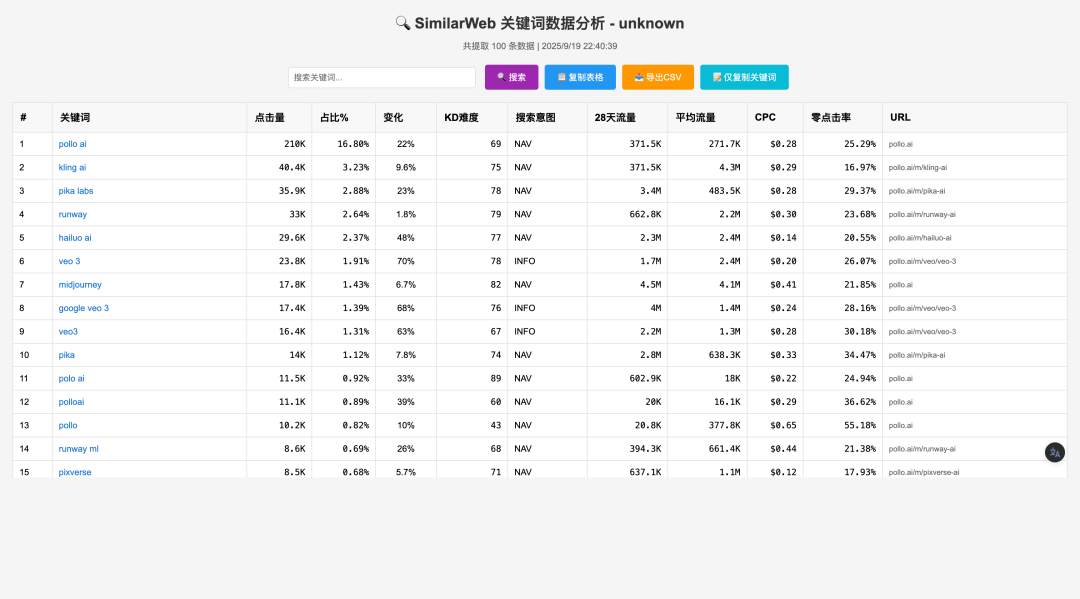
Task: Open the pollo ai keyword link
Action: [72, 144]
